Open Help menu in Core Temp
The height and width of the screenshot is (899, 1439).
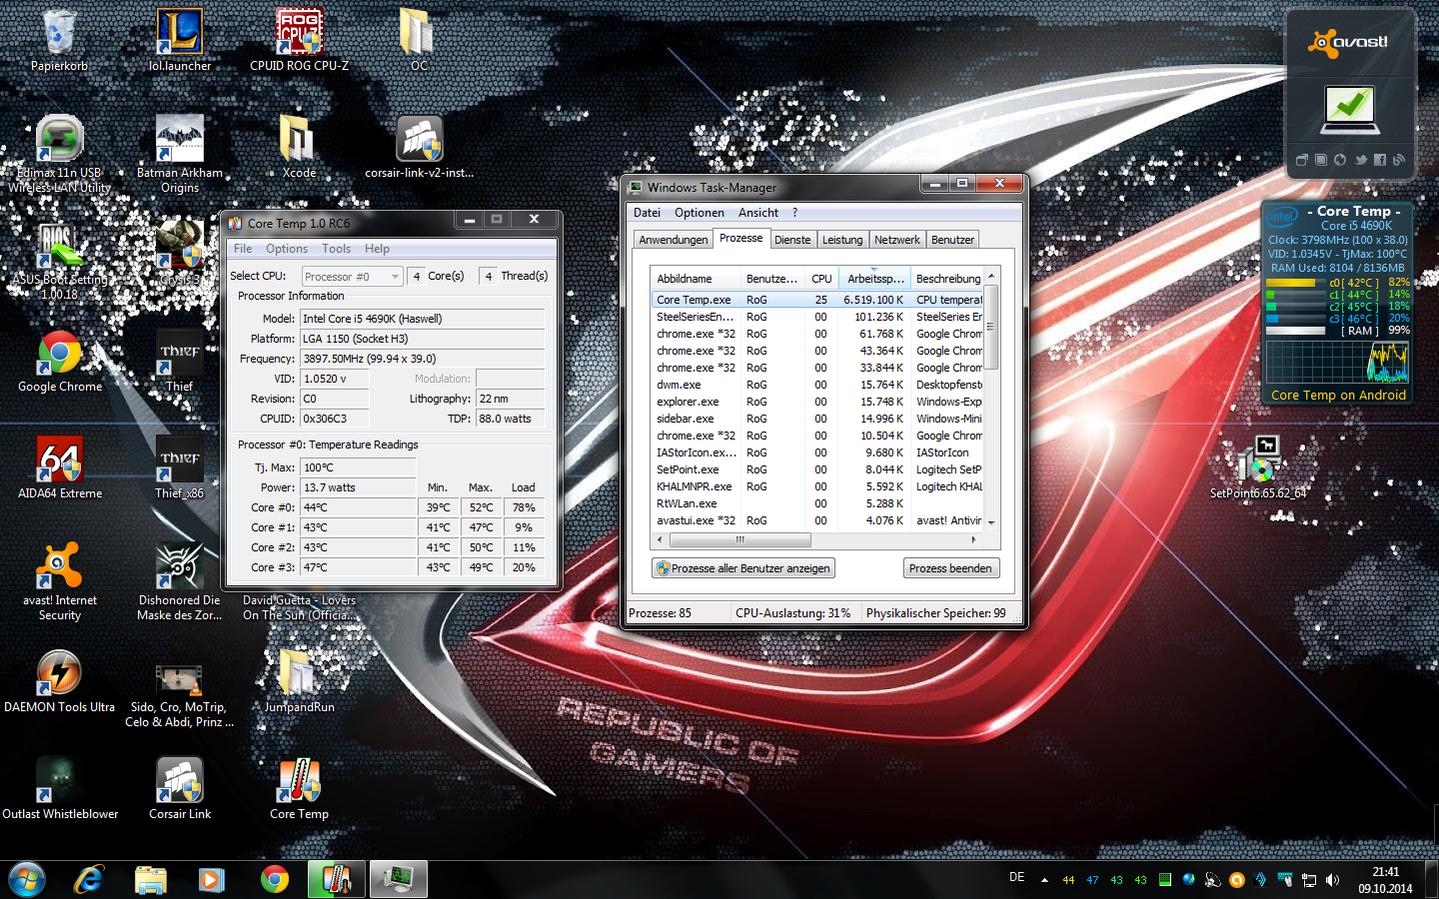tap(377, 249)
